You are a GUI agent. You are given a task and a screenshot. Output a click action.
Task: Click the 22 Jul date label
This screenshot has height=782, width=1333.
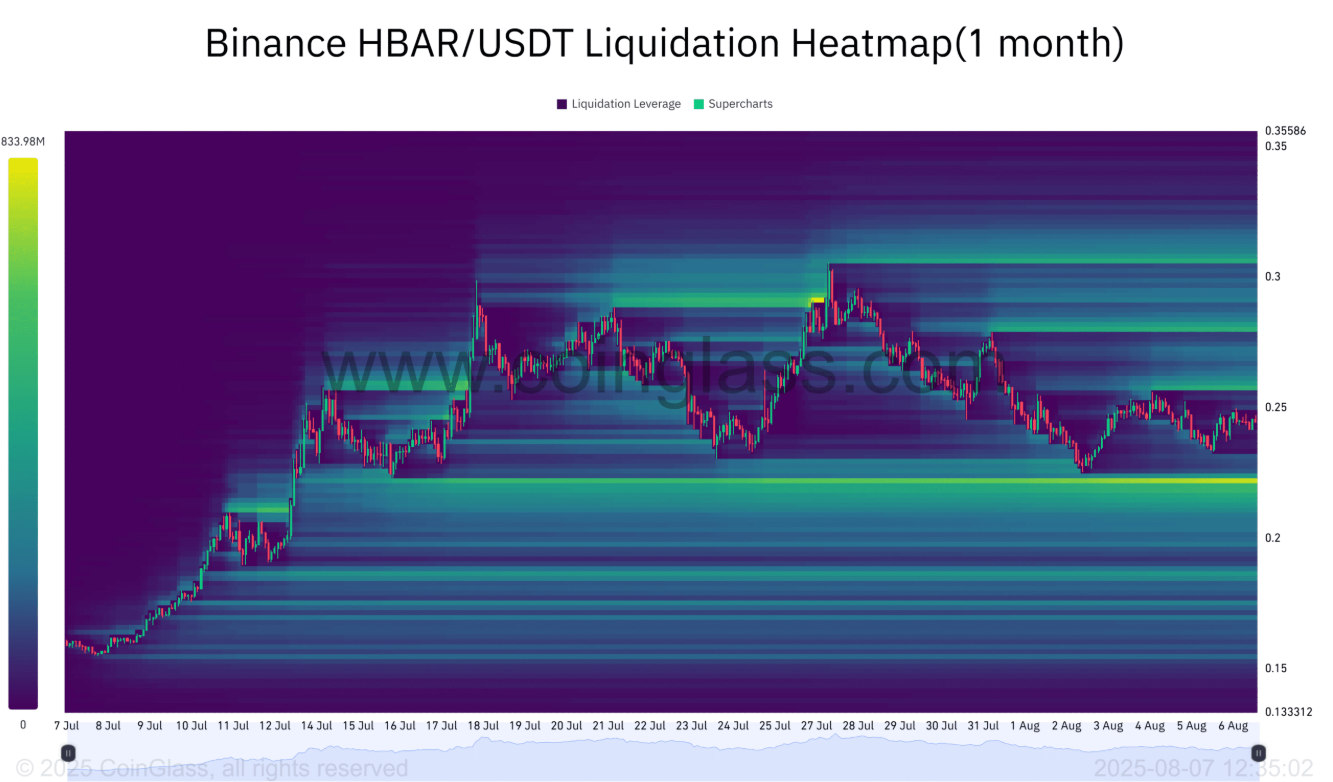(x=650, y=726)
